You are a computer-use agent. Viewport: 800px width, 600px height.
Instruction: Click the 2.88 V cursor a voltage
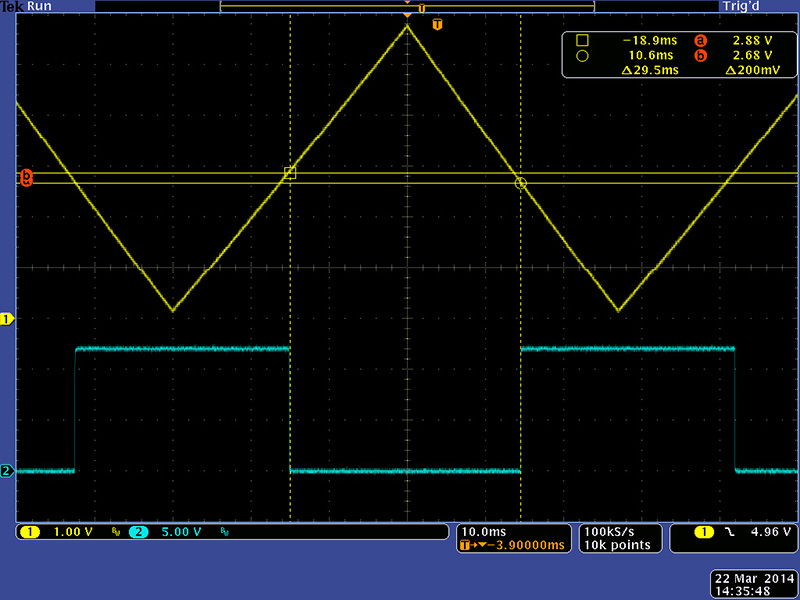[x=753, y=41]
